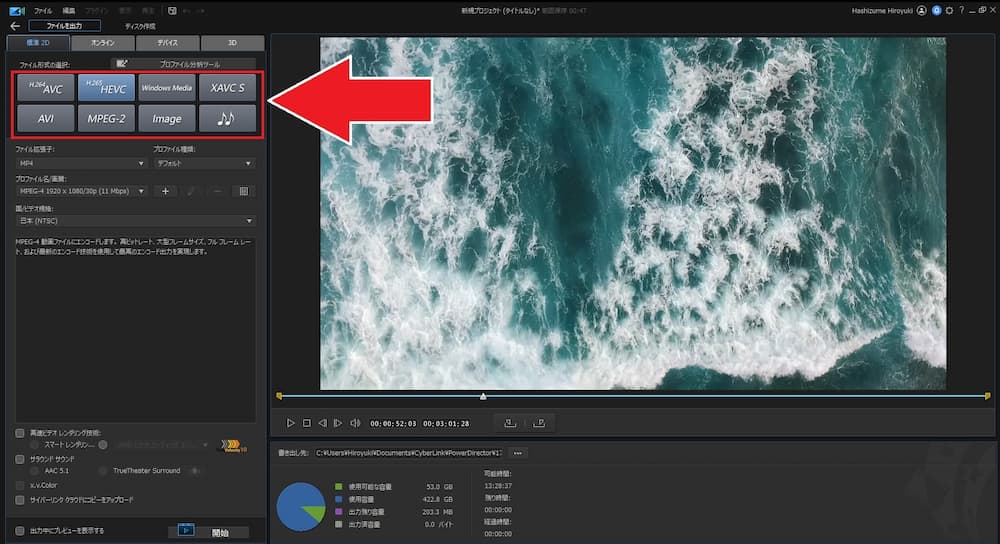1000x544 pixels.
Task: Play the preview video
Action: (291, 423)
